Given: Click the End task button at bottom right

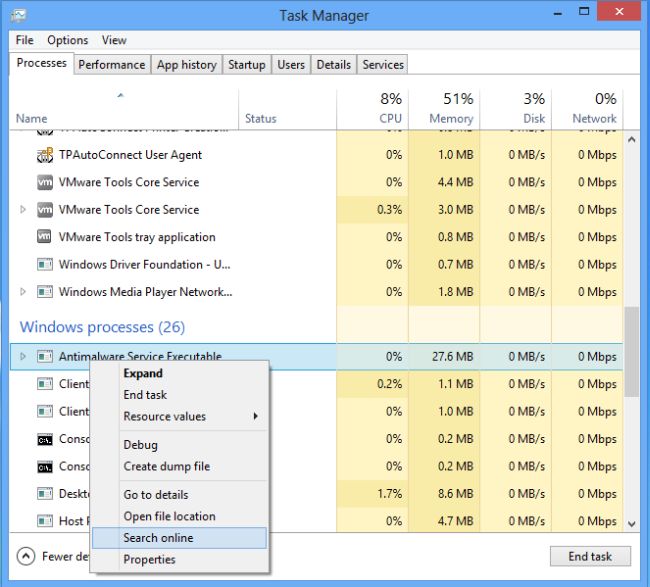Looking at the screenshot, I should (x=590, y=556).
